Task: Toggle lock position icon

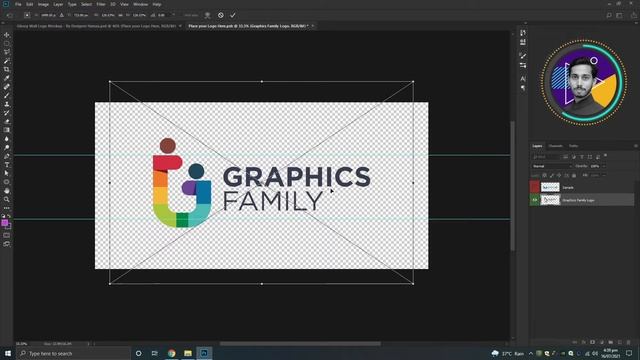Action: [559, 175]
